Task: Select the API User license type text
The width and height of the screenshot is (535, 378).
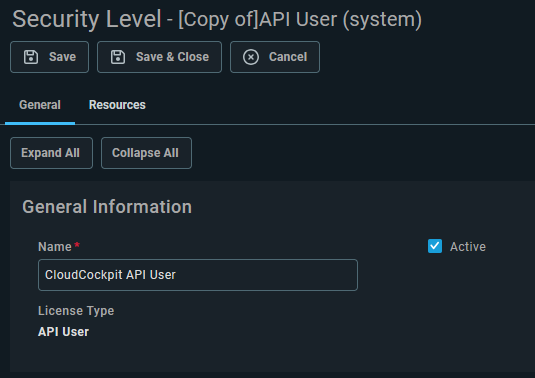Action: coord(63,332)
